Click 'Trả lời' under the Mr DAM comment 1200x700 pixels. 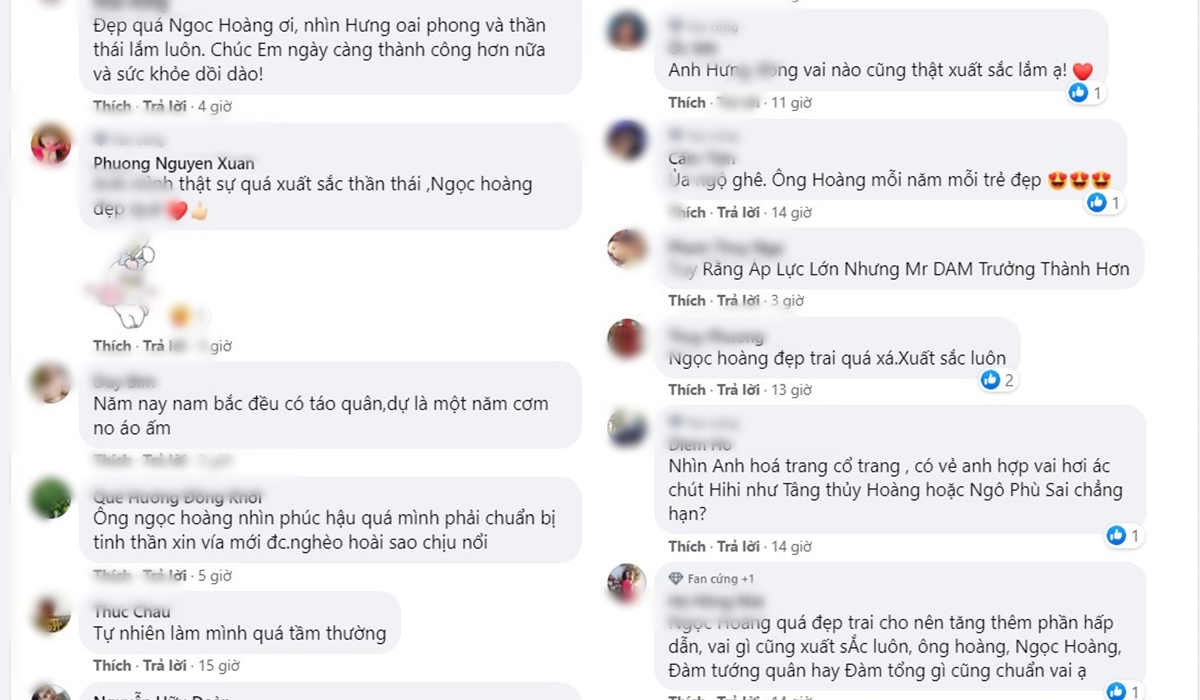738,300
